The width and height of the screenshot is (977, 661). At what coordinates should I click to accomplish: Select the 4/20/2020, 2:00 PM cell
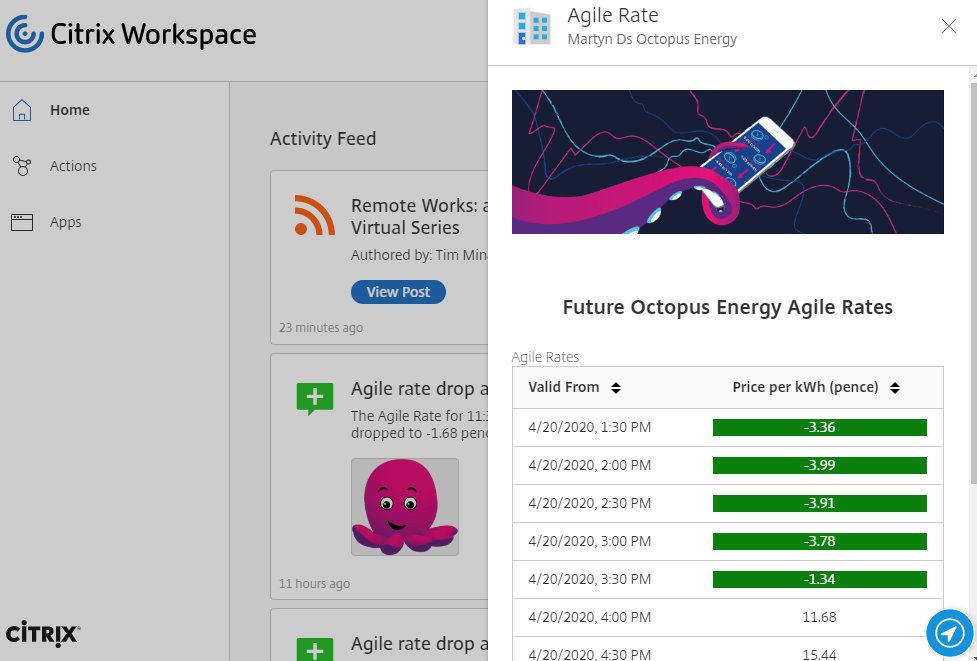tap(589, 465)
